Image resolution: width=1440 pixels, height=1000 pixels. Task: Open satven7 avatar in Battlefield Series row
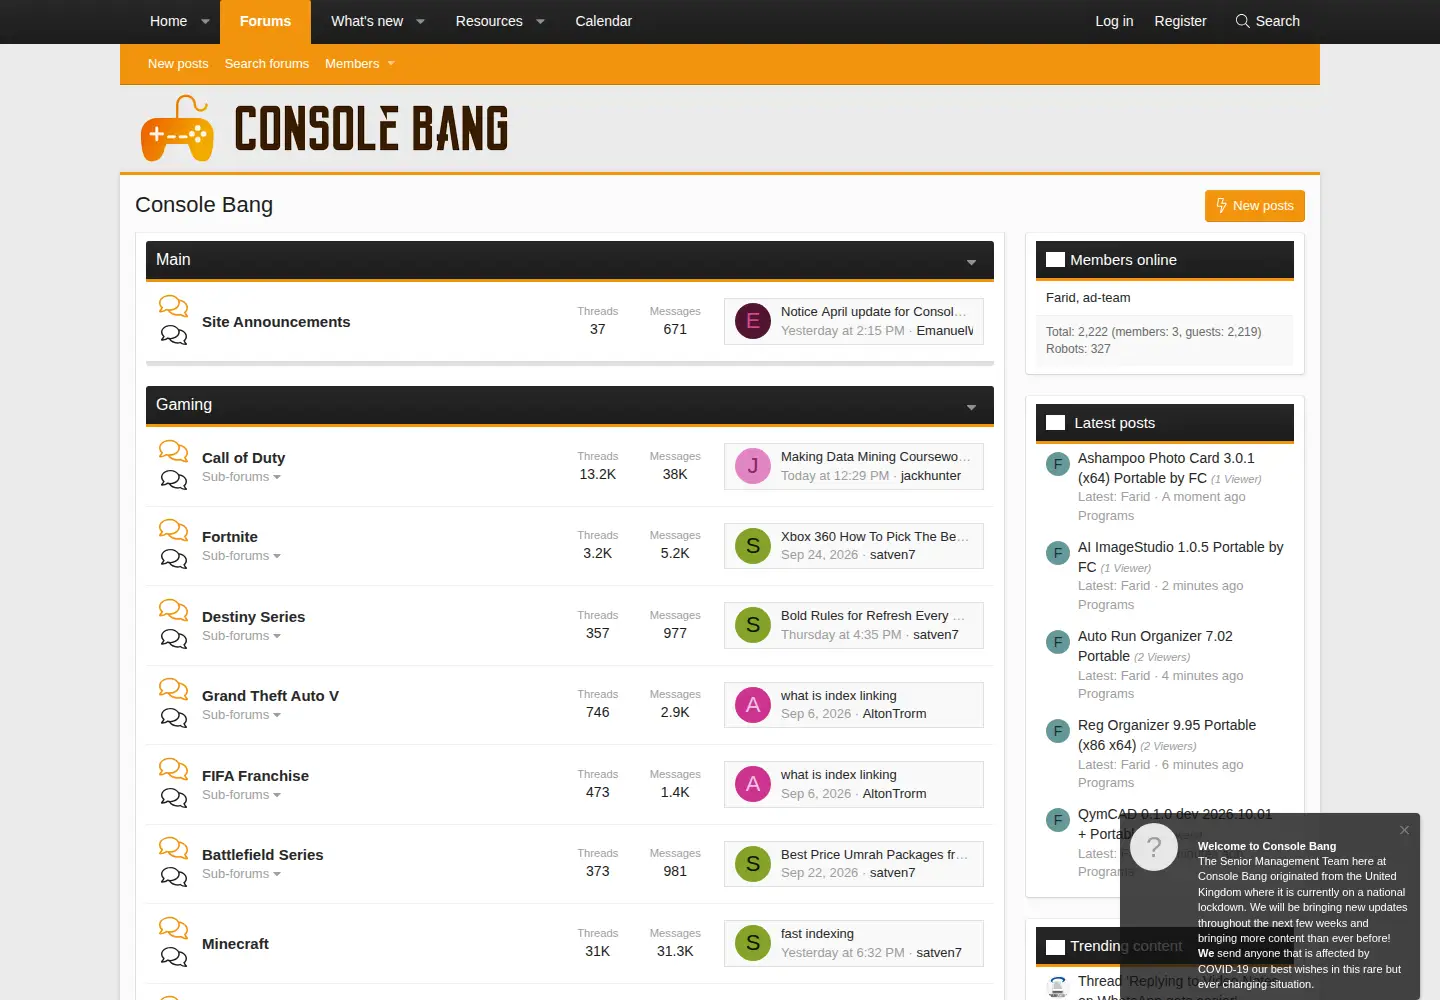[753, 864]
